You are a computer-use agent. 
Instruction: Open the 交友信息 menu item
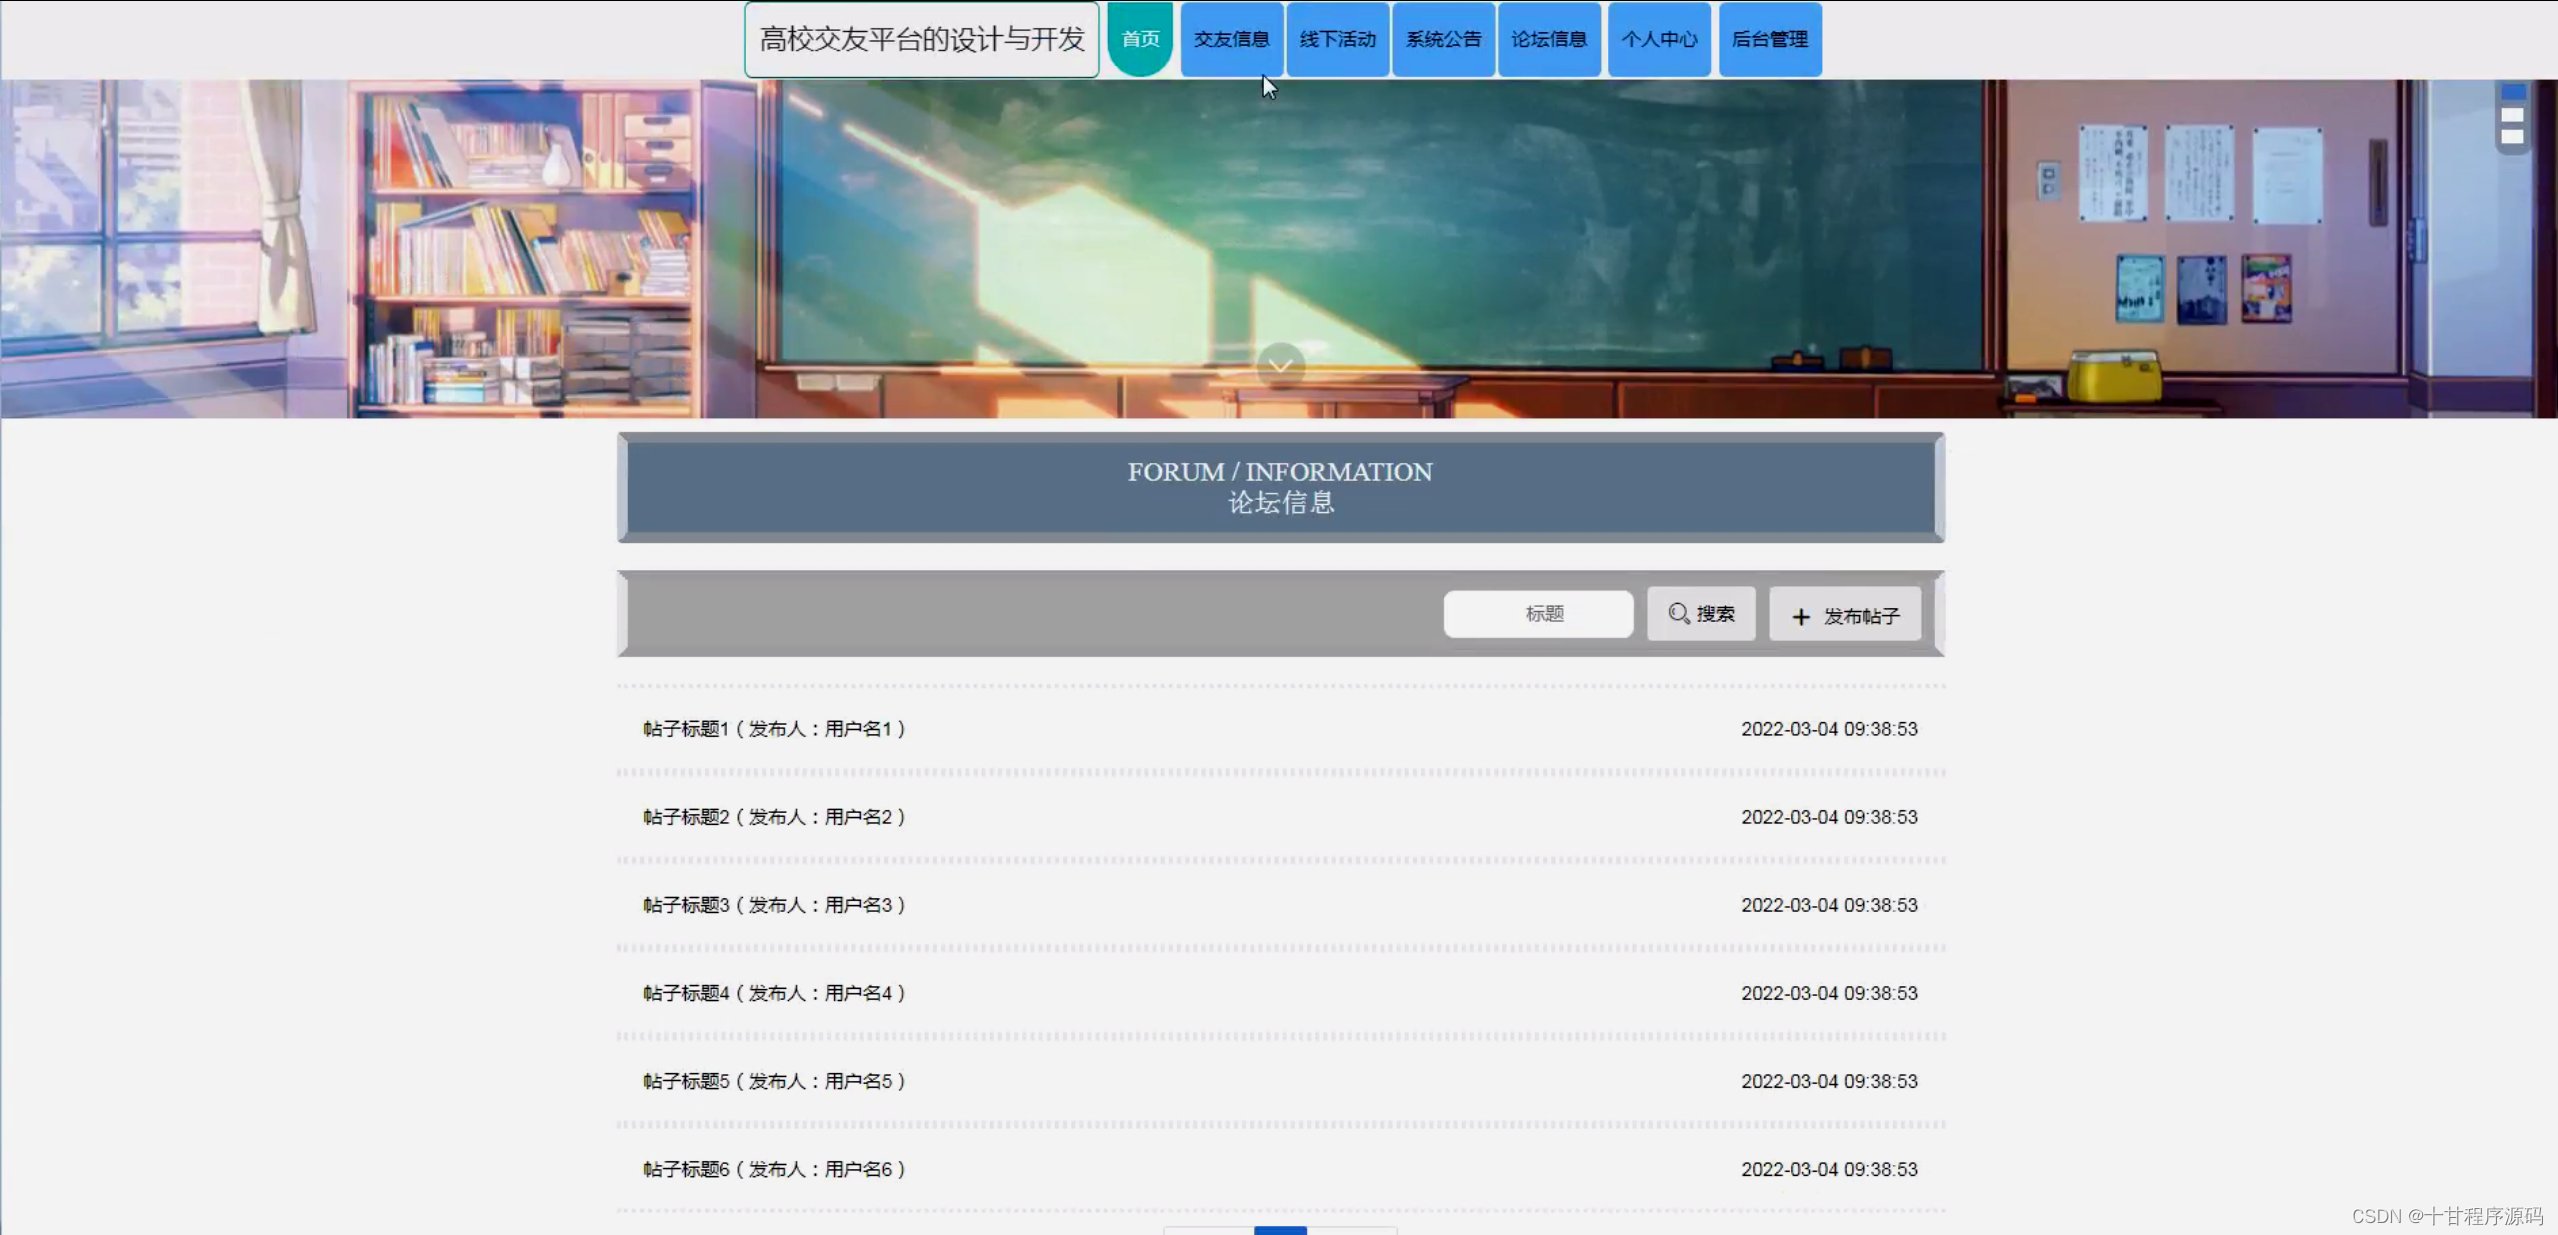[x=1231, y=39]
